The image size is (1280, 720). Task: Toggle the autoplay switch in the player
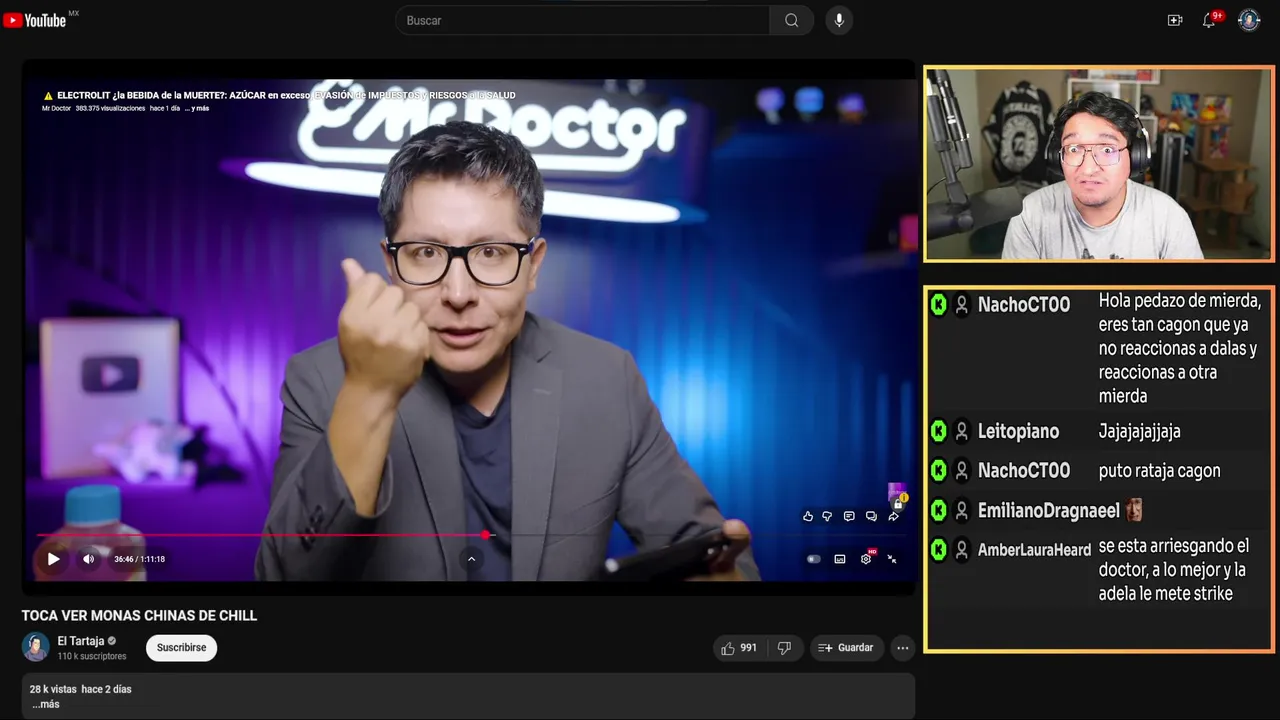click(x=814, y=559)
